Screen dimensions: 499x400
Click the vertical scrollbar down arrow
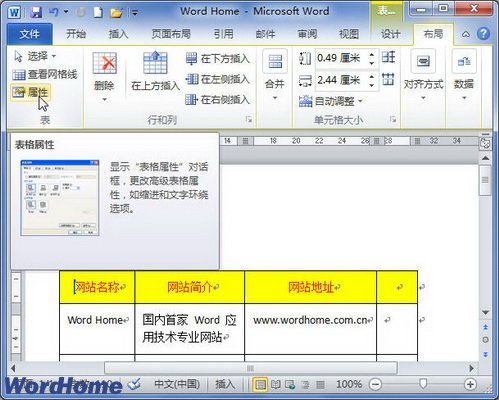[485, 313]
